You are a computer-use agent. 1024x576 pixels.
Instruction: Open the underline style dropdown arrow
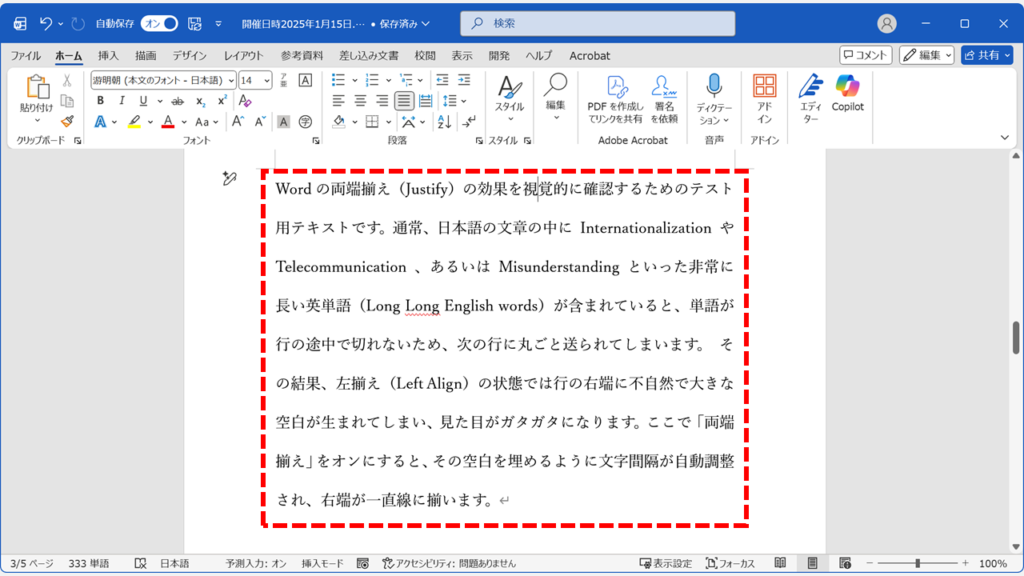point(158,100)
